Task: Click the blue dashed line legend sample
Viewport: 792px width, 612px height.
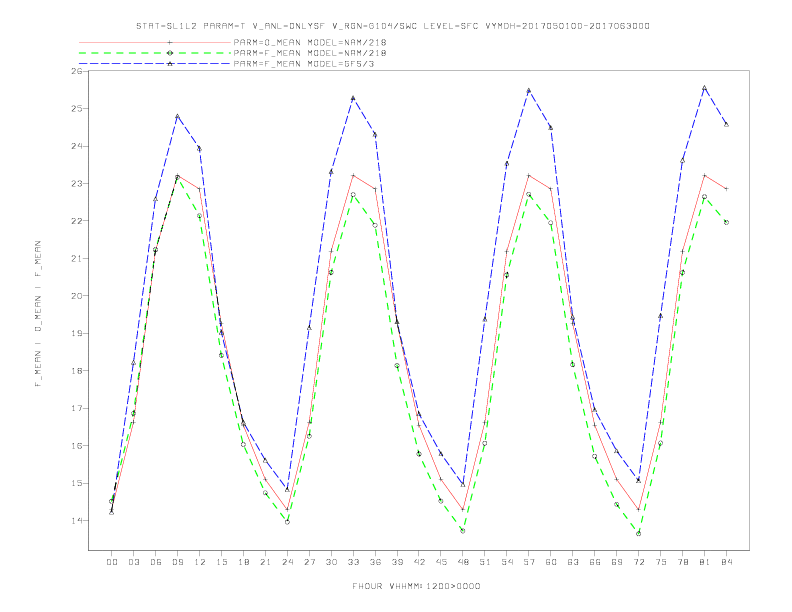Action: point(155,64)
